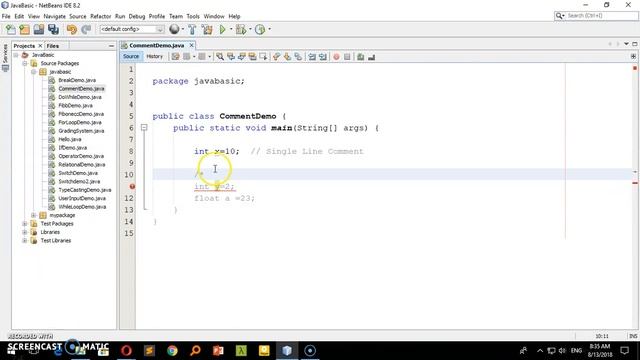
Task: Open Opera browser from the taskbar
Action: (x=126, y=351)
